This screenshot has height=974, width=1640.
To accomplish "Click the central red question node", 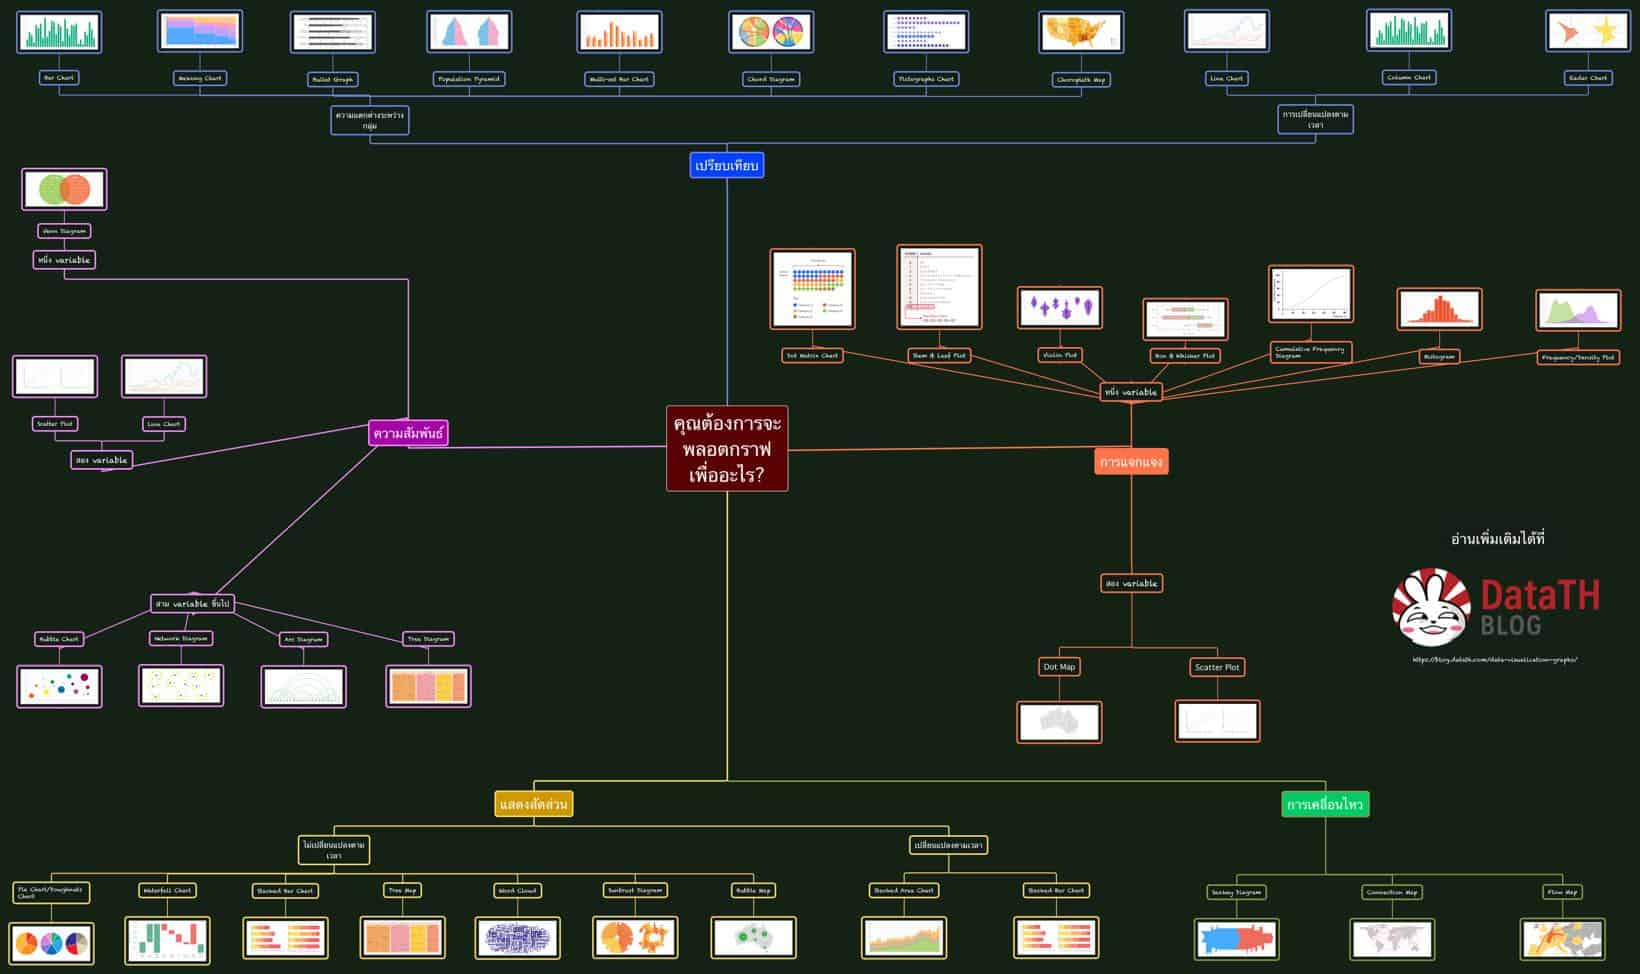I will pos(728,447).
